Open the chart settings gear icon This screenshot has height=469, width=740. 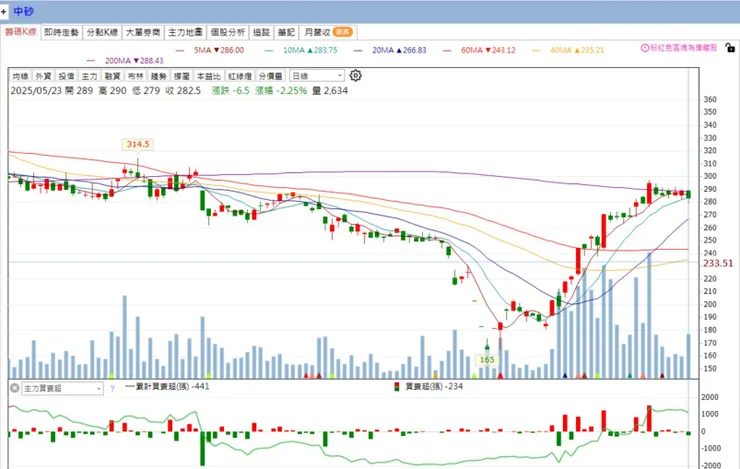355,75
